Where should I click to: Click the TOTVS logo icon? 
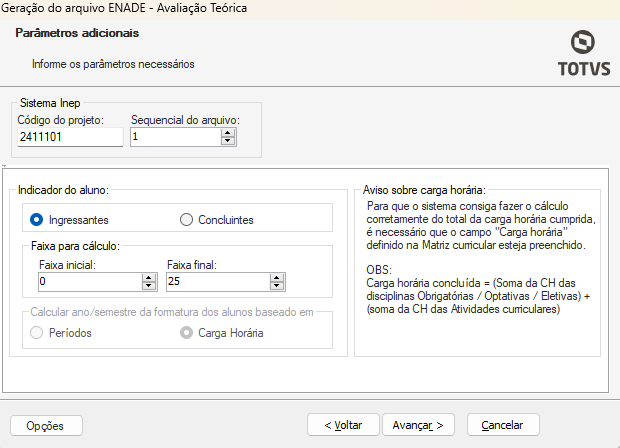(x=583, y=43)
